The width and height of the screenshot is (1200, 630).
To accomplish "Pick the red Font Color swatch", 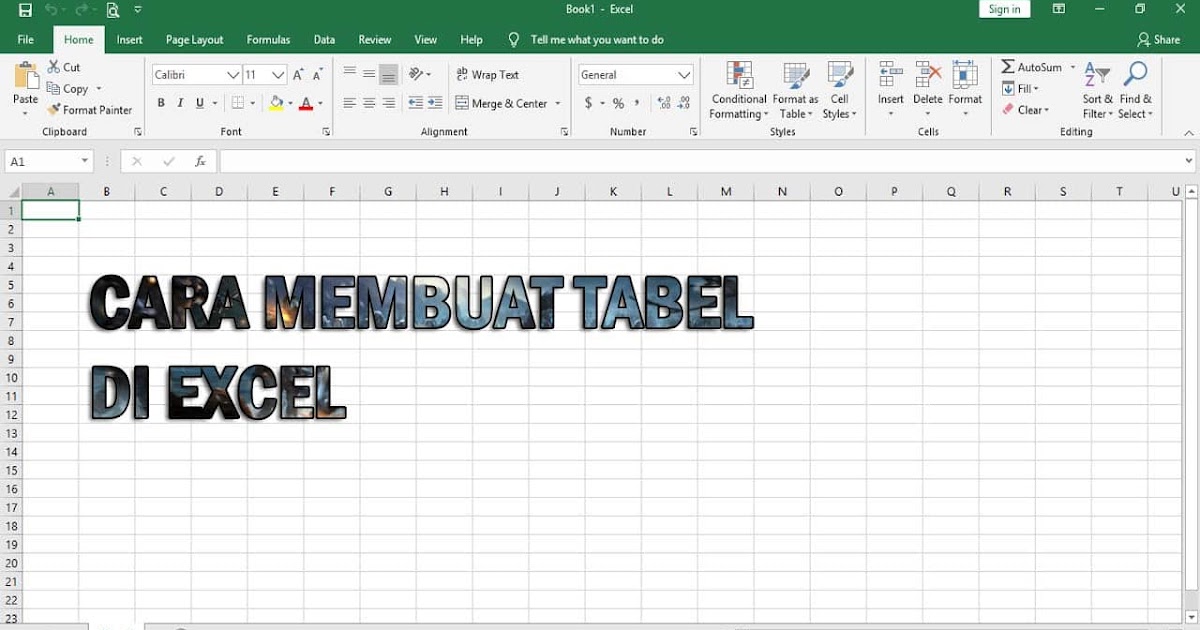I will click(307, 102).
